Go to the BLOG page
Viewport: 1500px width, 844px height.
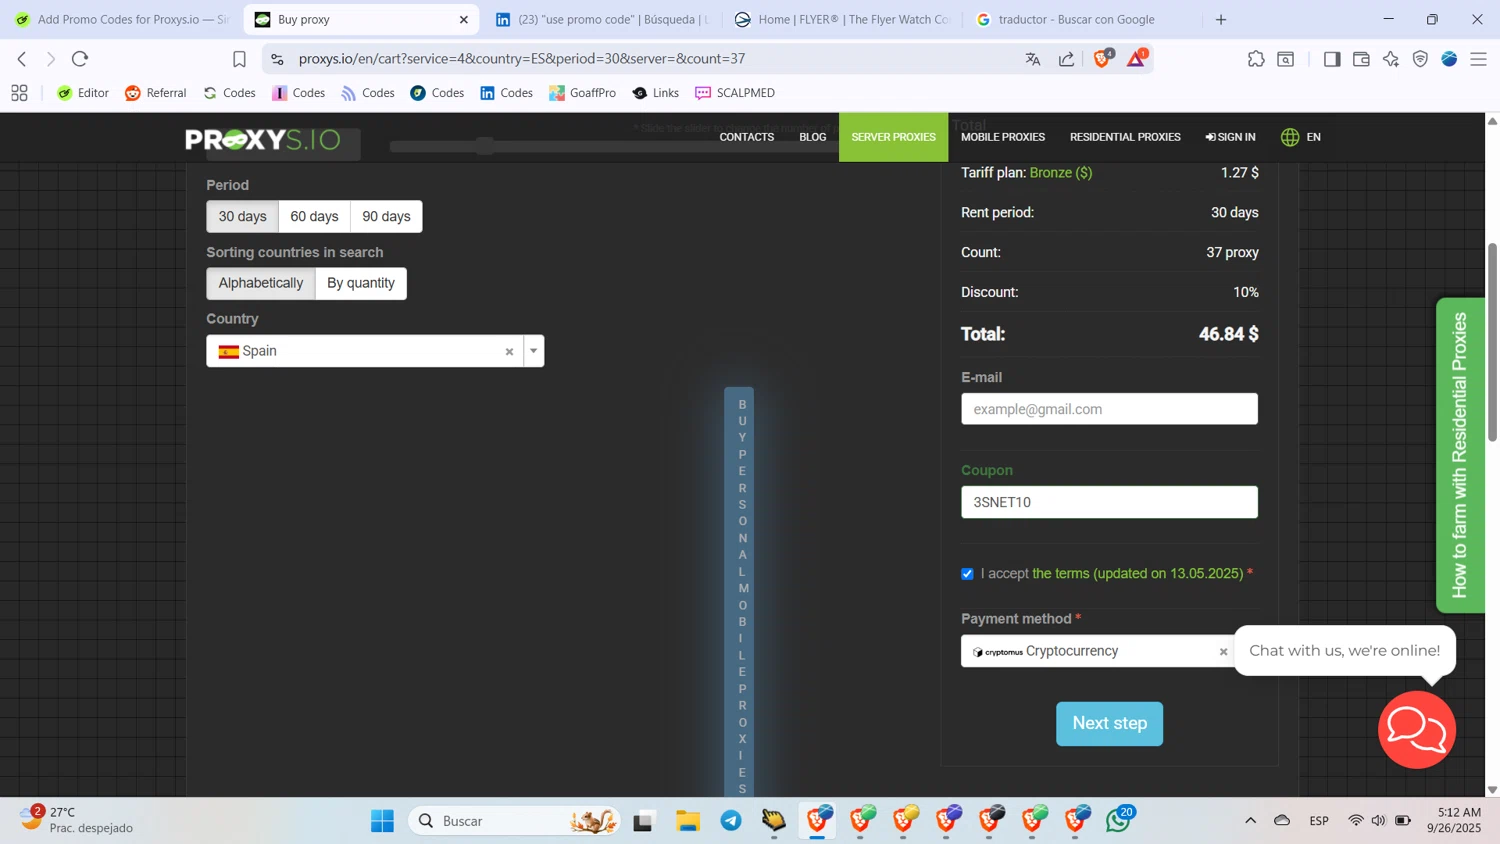tap(813, 137)
